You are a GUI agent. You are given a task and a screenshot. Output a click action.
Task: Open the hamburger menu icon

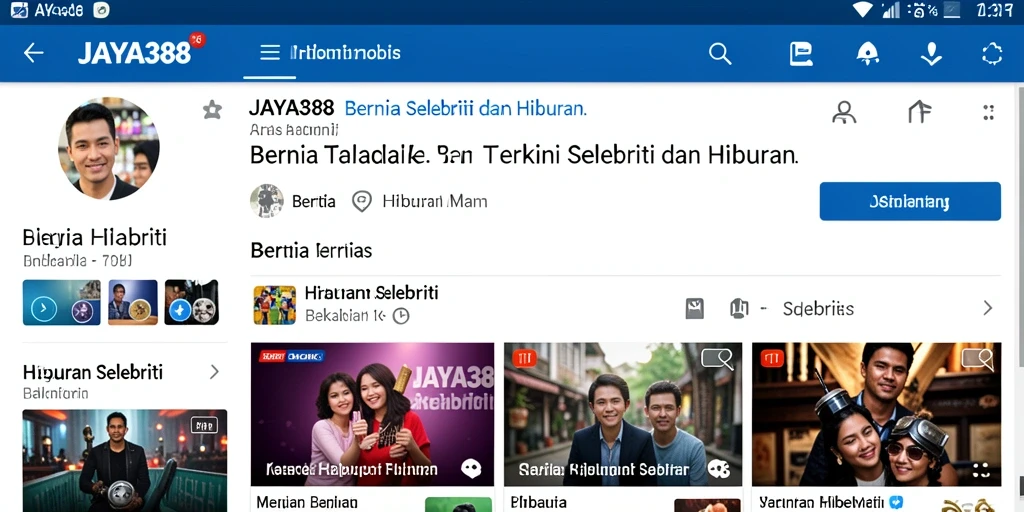click(x=270, y=53)
